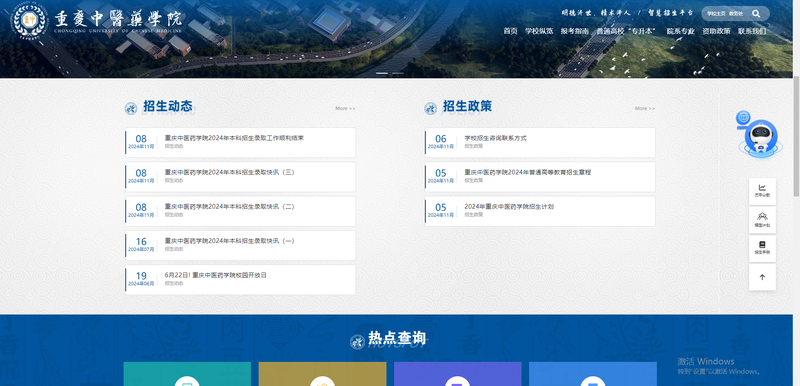Screen dimensions: 800x386
Task: Click the 热点查询 section heading
Action: (397, 338)
